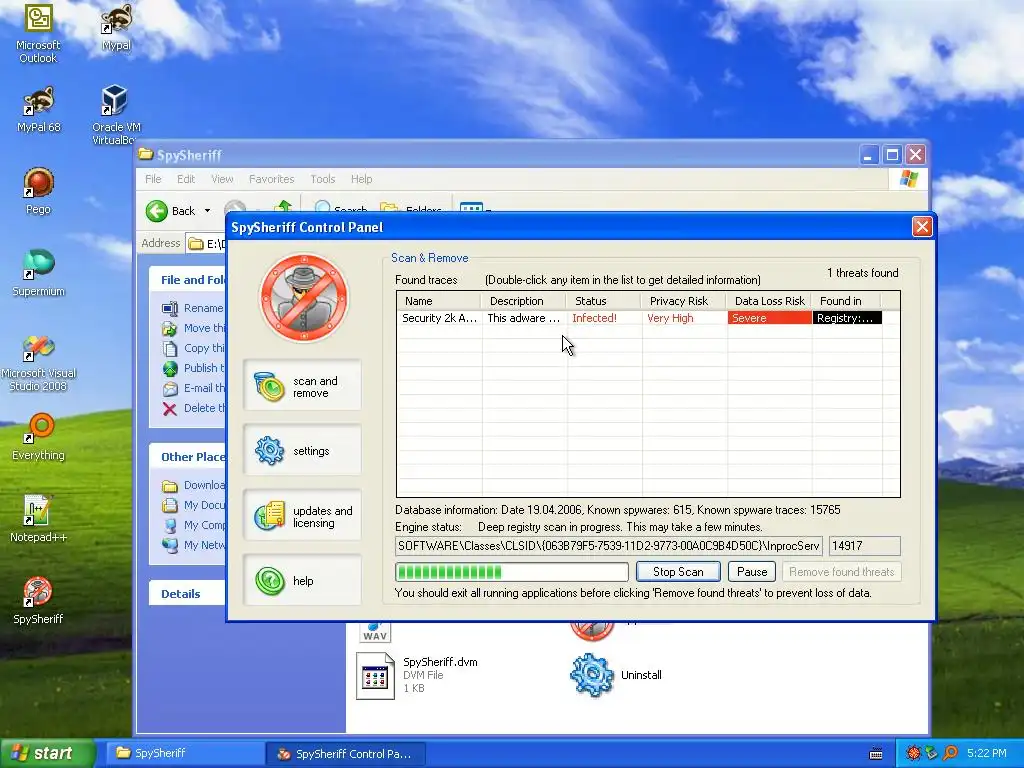Open Microsoft Outlook desktop icon
Image resolution: width=1024 pixels, height=768 pixels.
(x=38, y=34)
